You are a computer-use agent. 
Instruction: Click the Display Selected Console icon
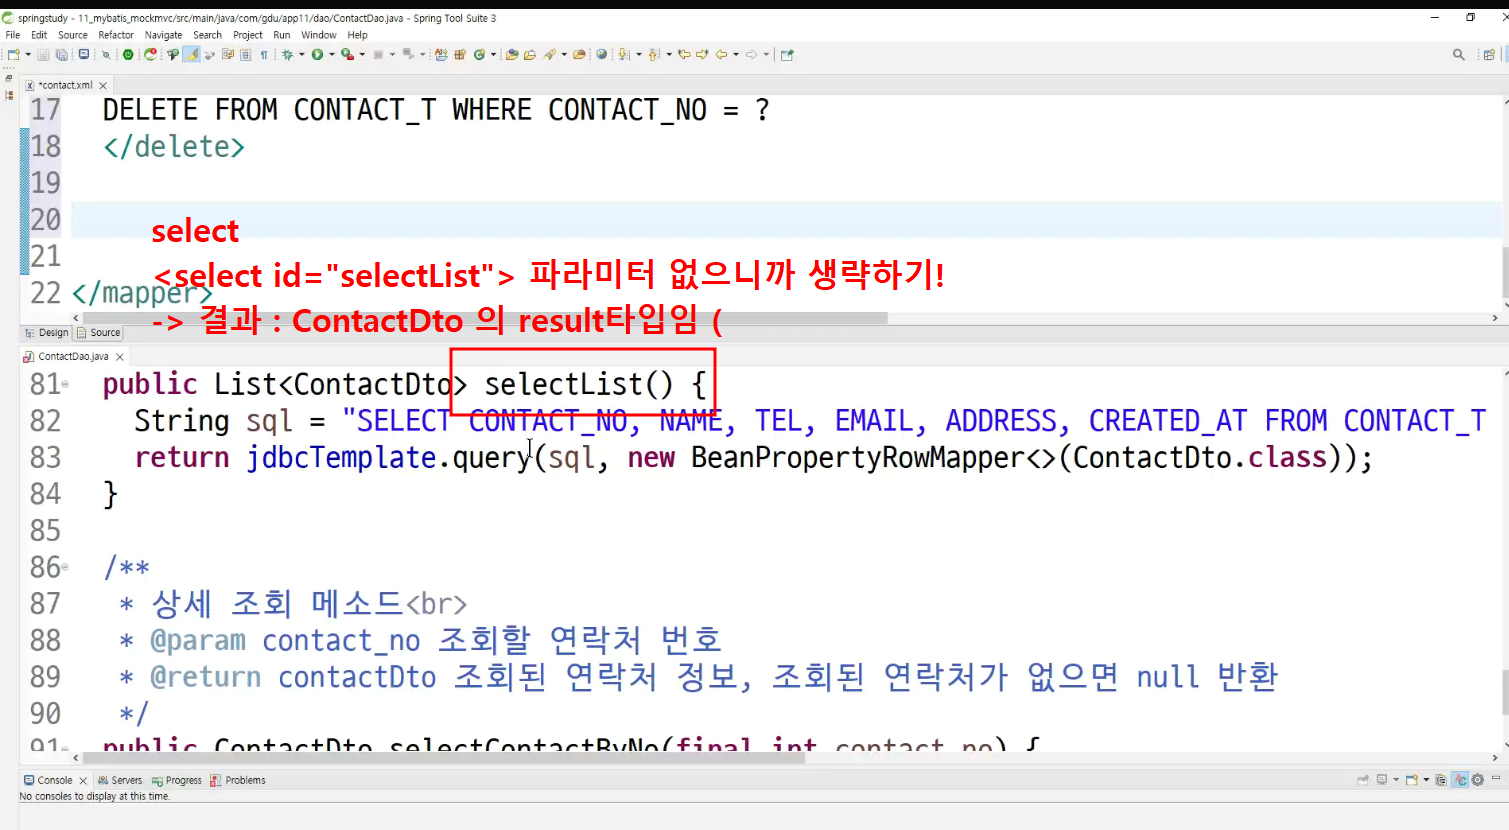click(x=1382, y=780)
